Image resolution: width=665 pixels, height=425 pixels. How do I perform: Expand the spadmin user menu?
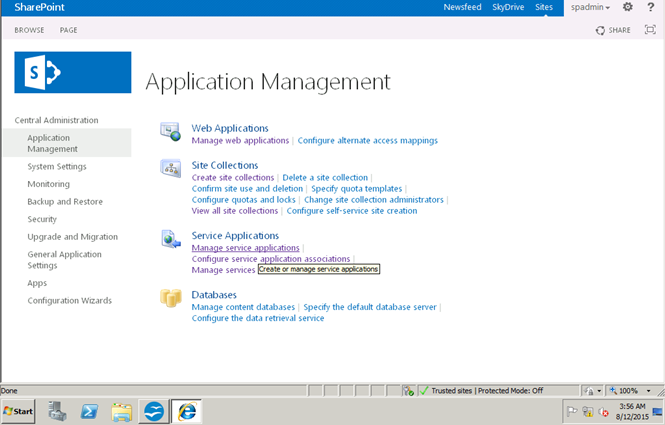[x=590, y=7]
